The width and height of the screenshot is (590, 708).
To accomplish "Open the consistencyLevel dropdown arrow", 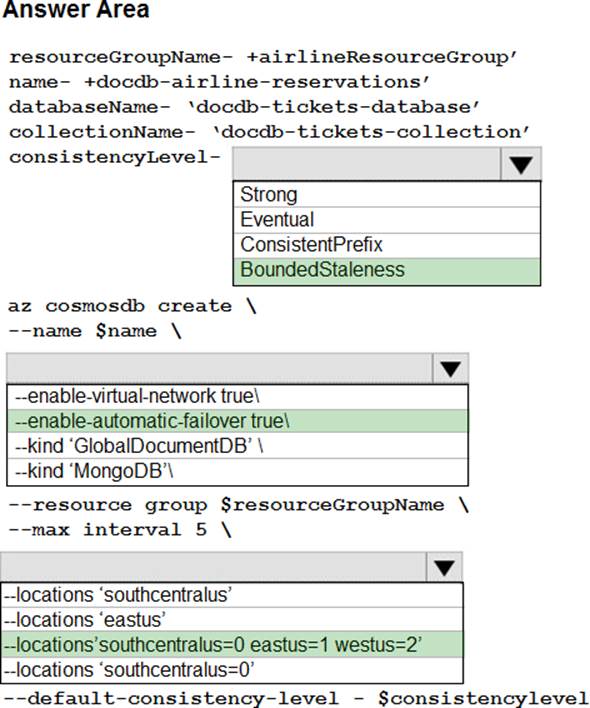I will pos(521,164).
